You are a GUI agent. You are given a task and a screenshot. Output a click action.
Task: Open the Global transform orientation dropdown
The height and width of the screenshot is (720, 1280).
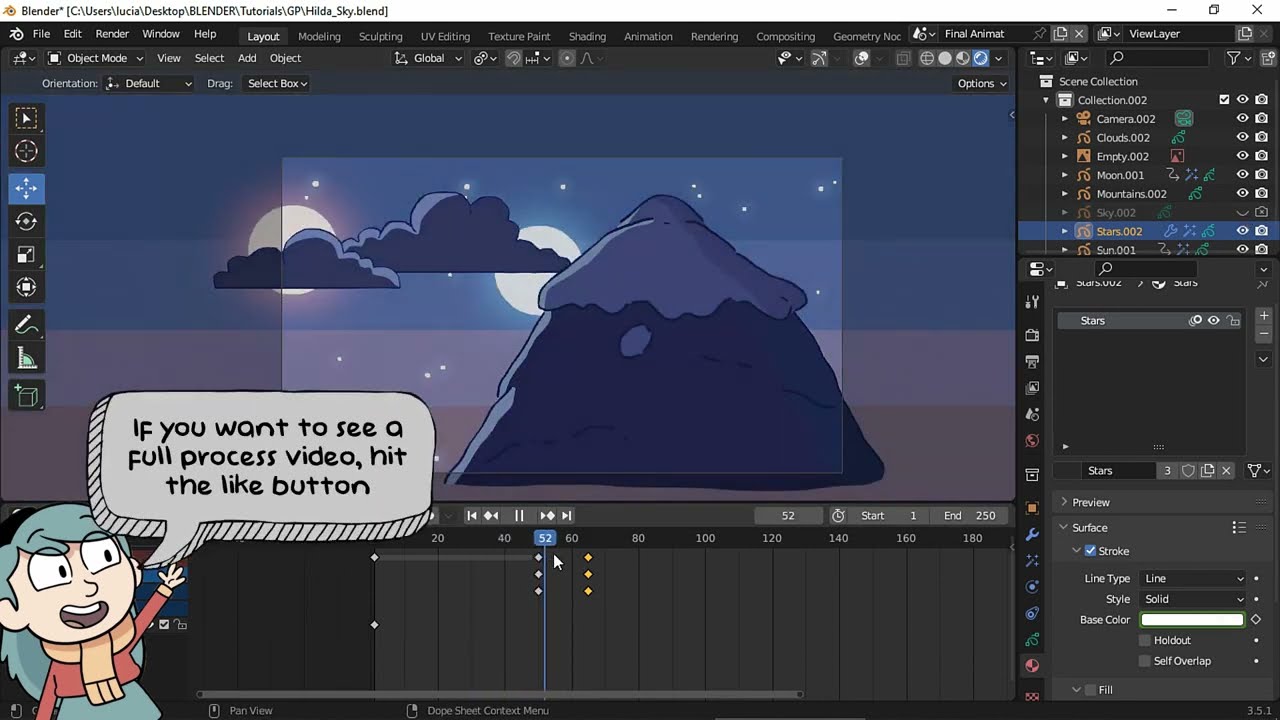[430, 58]
